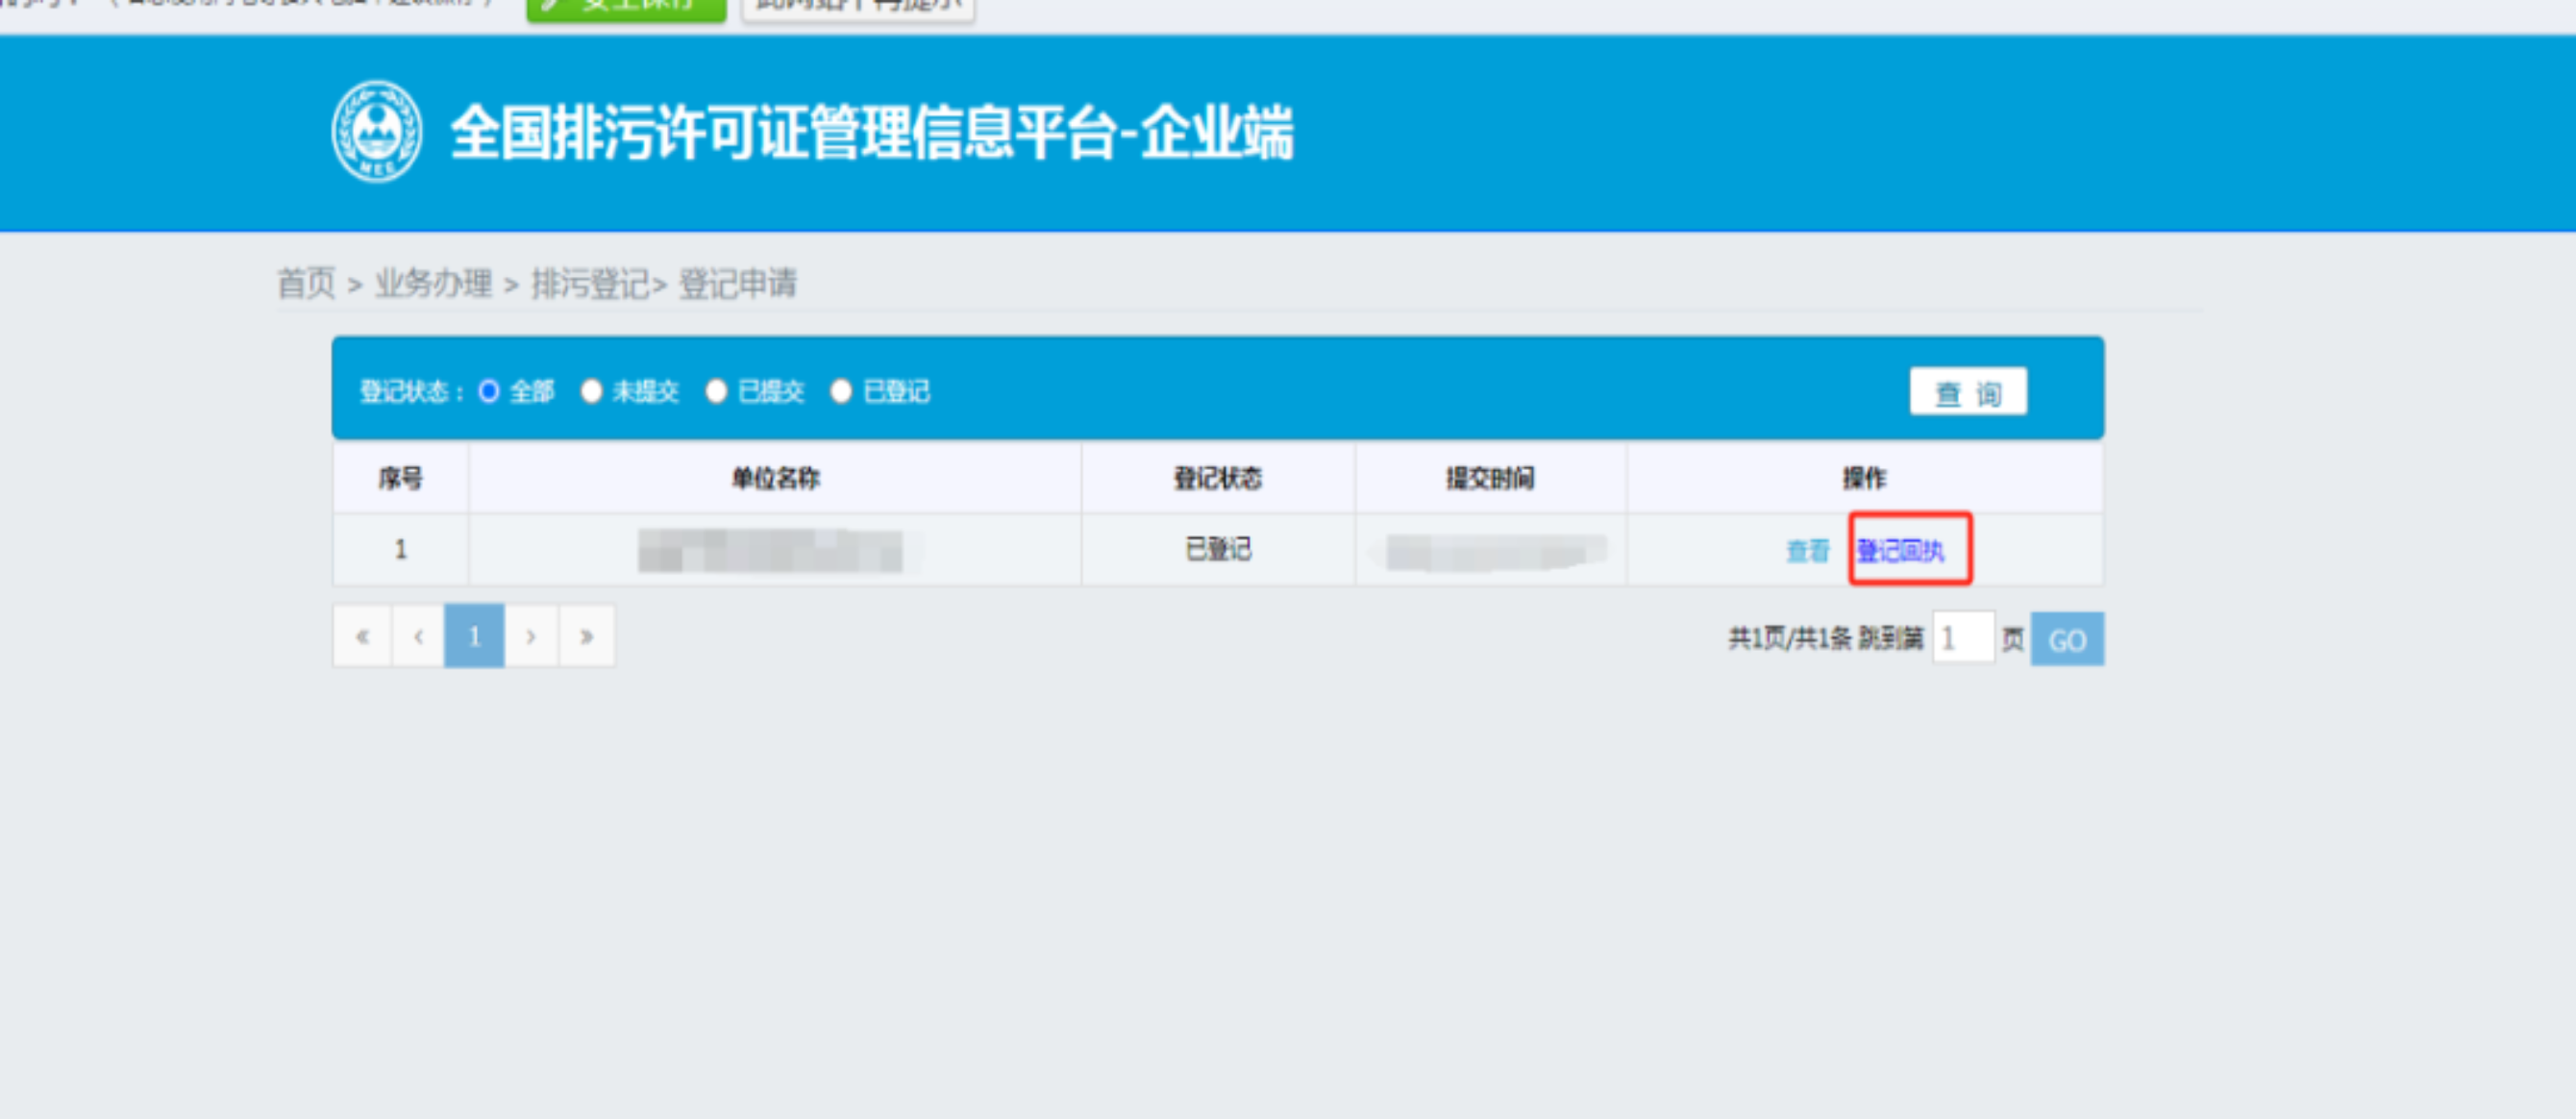The image size is (2576, 1119).
Task: Click the jump-to page number field
Action: 1962,638
